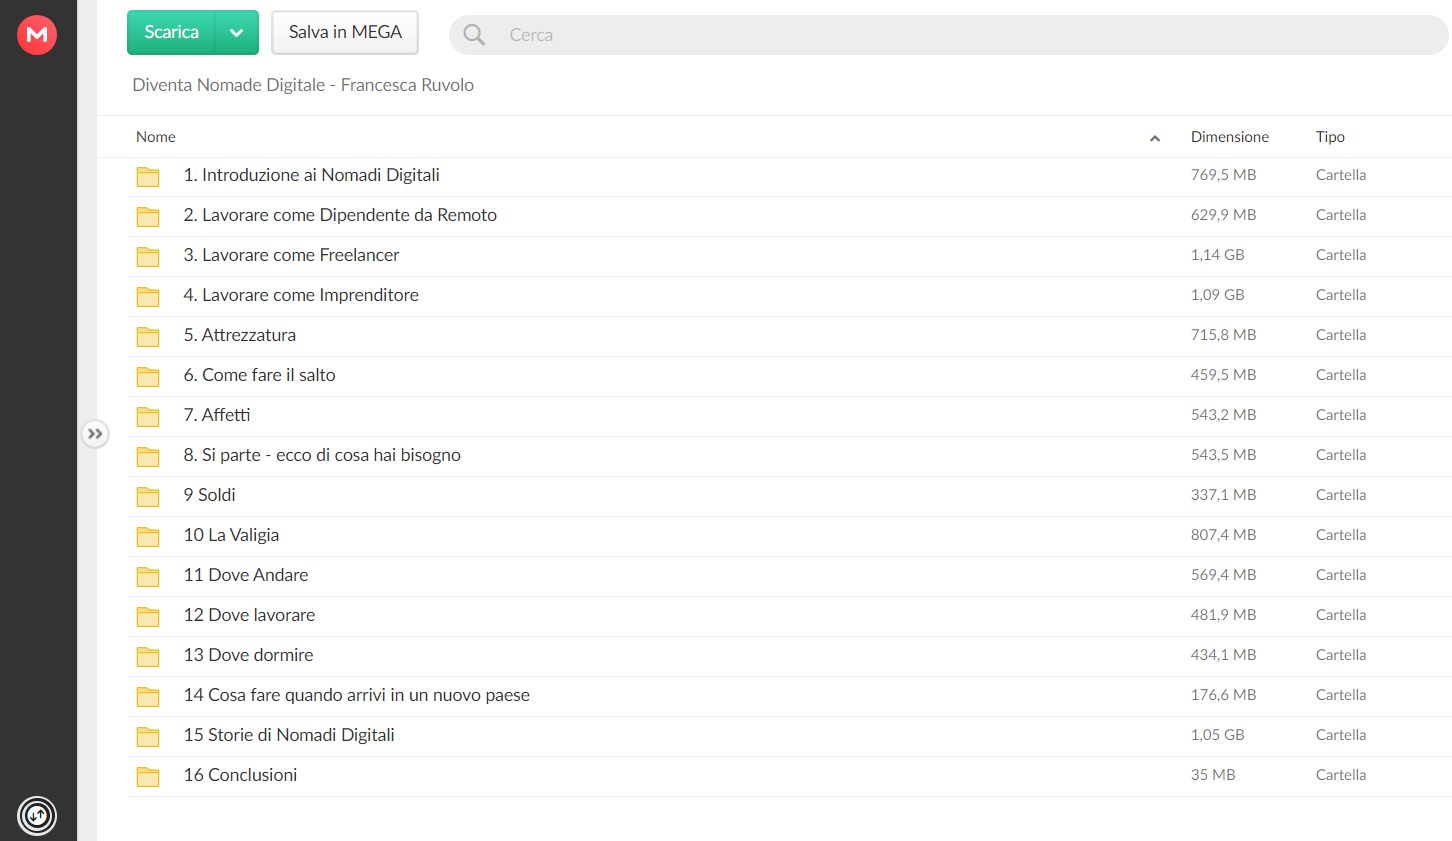Image resolution: width=1452 pixels, height=841 pixels.
Task: Click folder icon of 8. Si parte
Action: pos(148,456)
